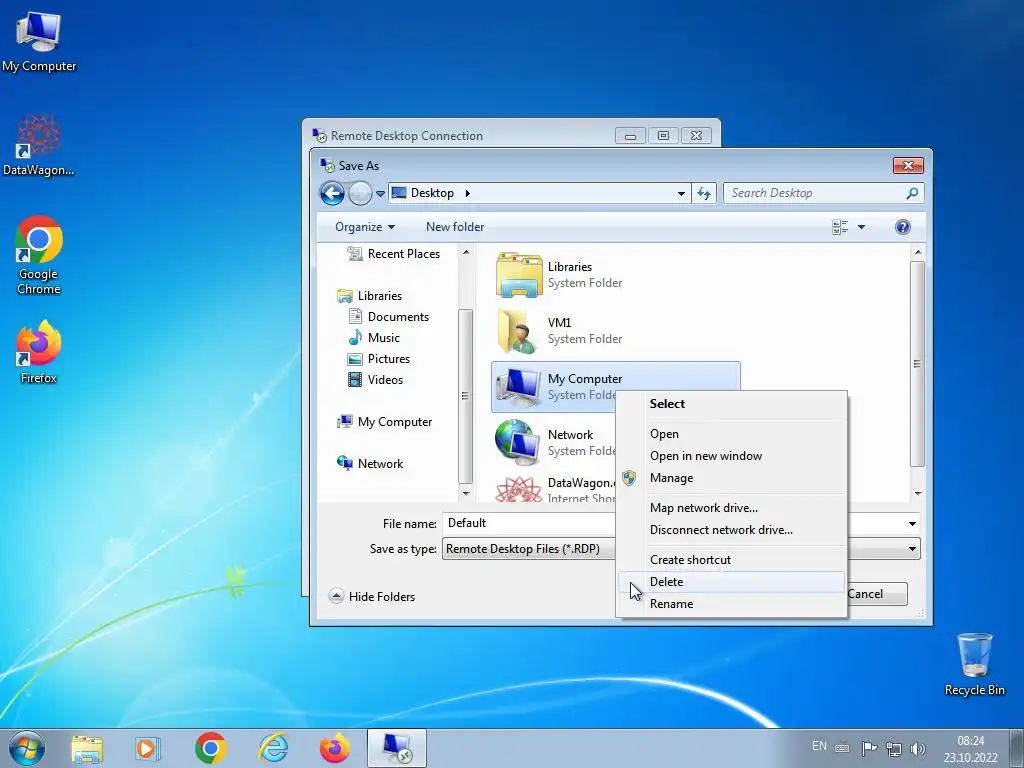Choose Manage in the context menu
The height and width of the screenshot is (768, 1024).
(731, 478)
